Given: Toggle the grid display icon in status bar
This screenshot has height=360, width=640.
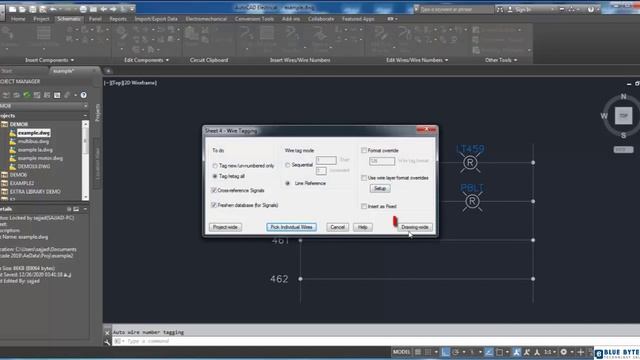Looking at the screenshot, I should coord(418,352).
